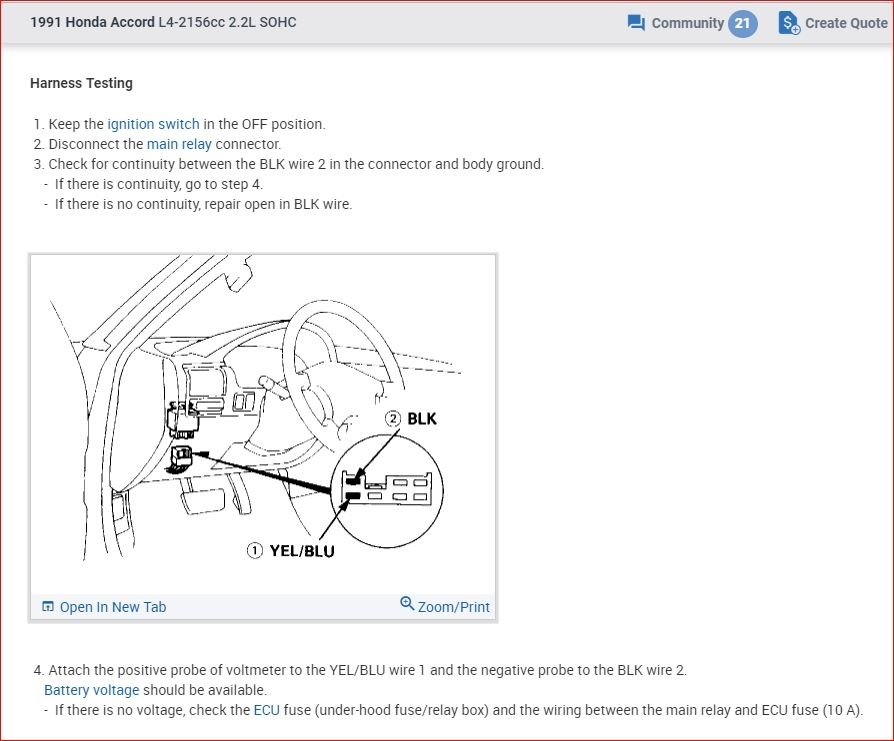The width and height of the screenshot is (894, 741).
Task: Click the Create Quote dollar icon
Action: [789, 23]
